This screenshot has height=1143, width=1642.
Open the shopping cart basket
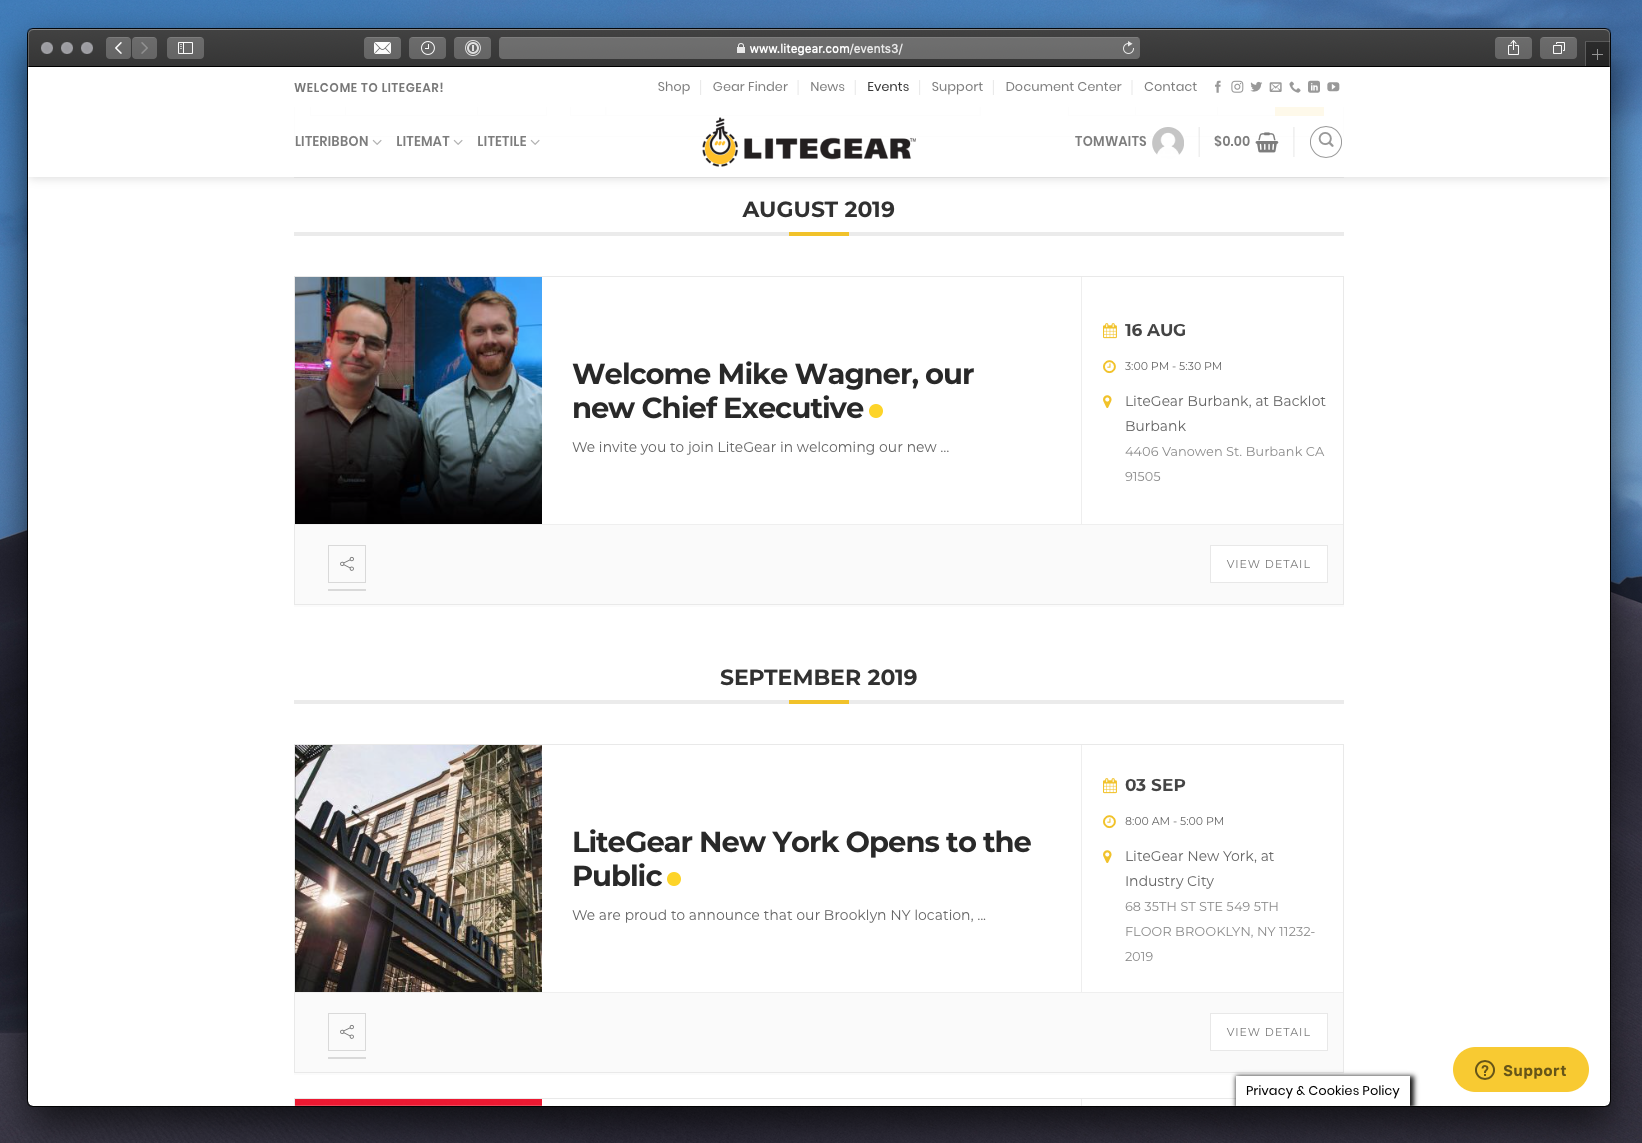coord(1267,142)
